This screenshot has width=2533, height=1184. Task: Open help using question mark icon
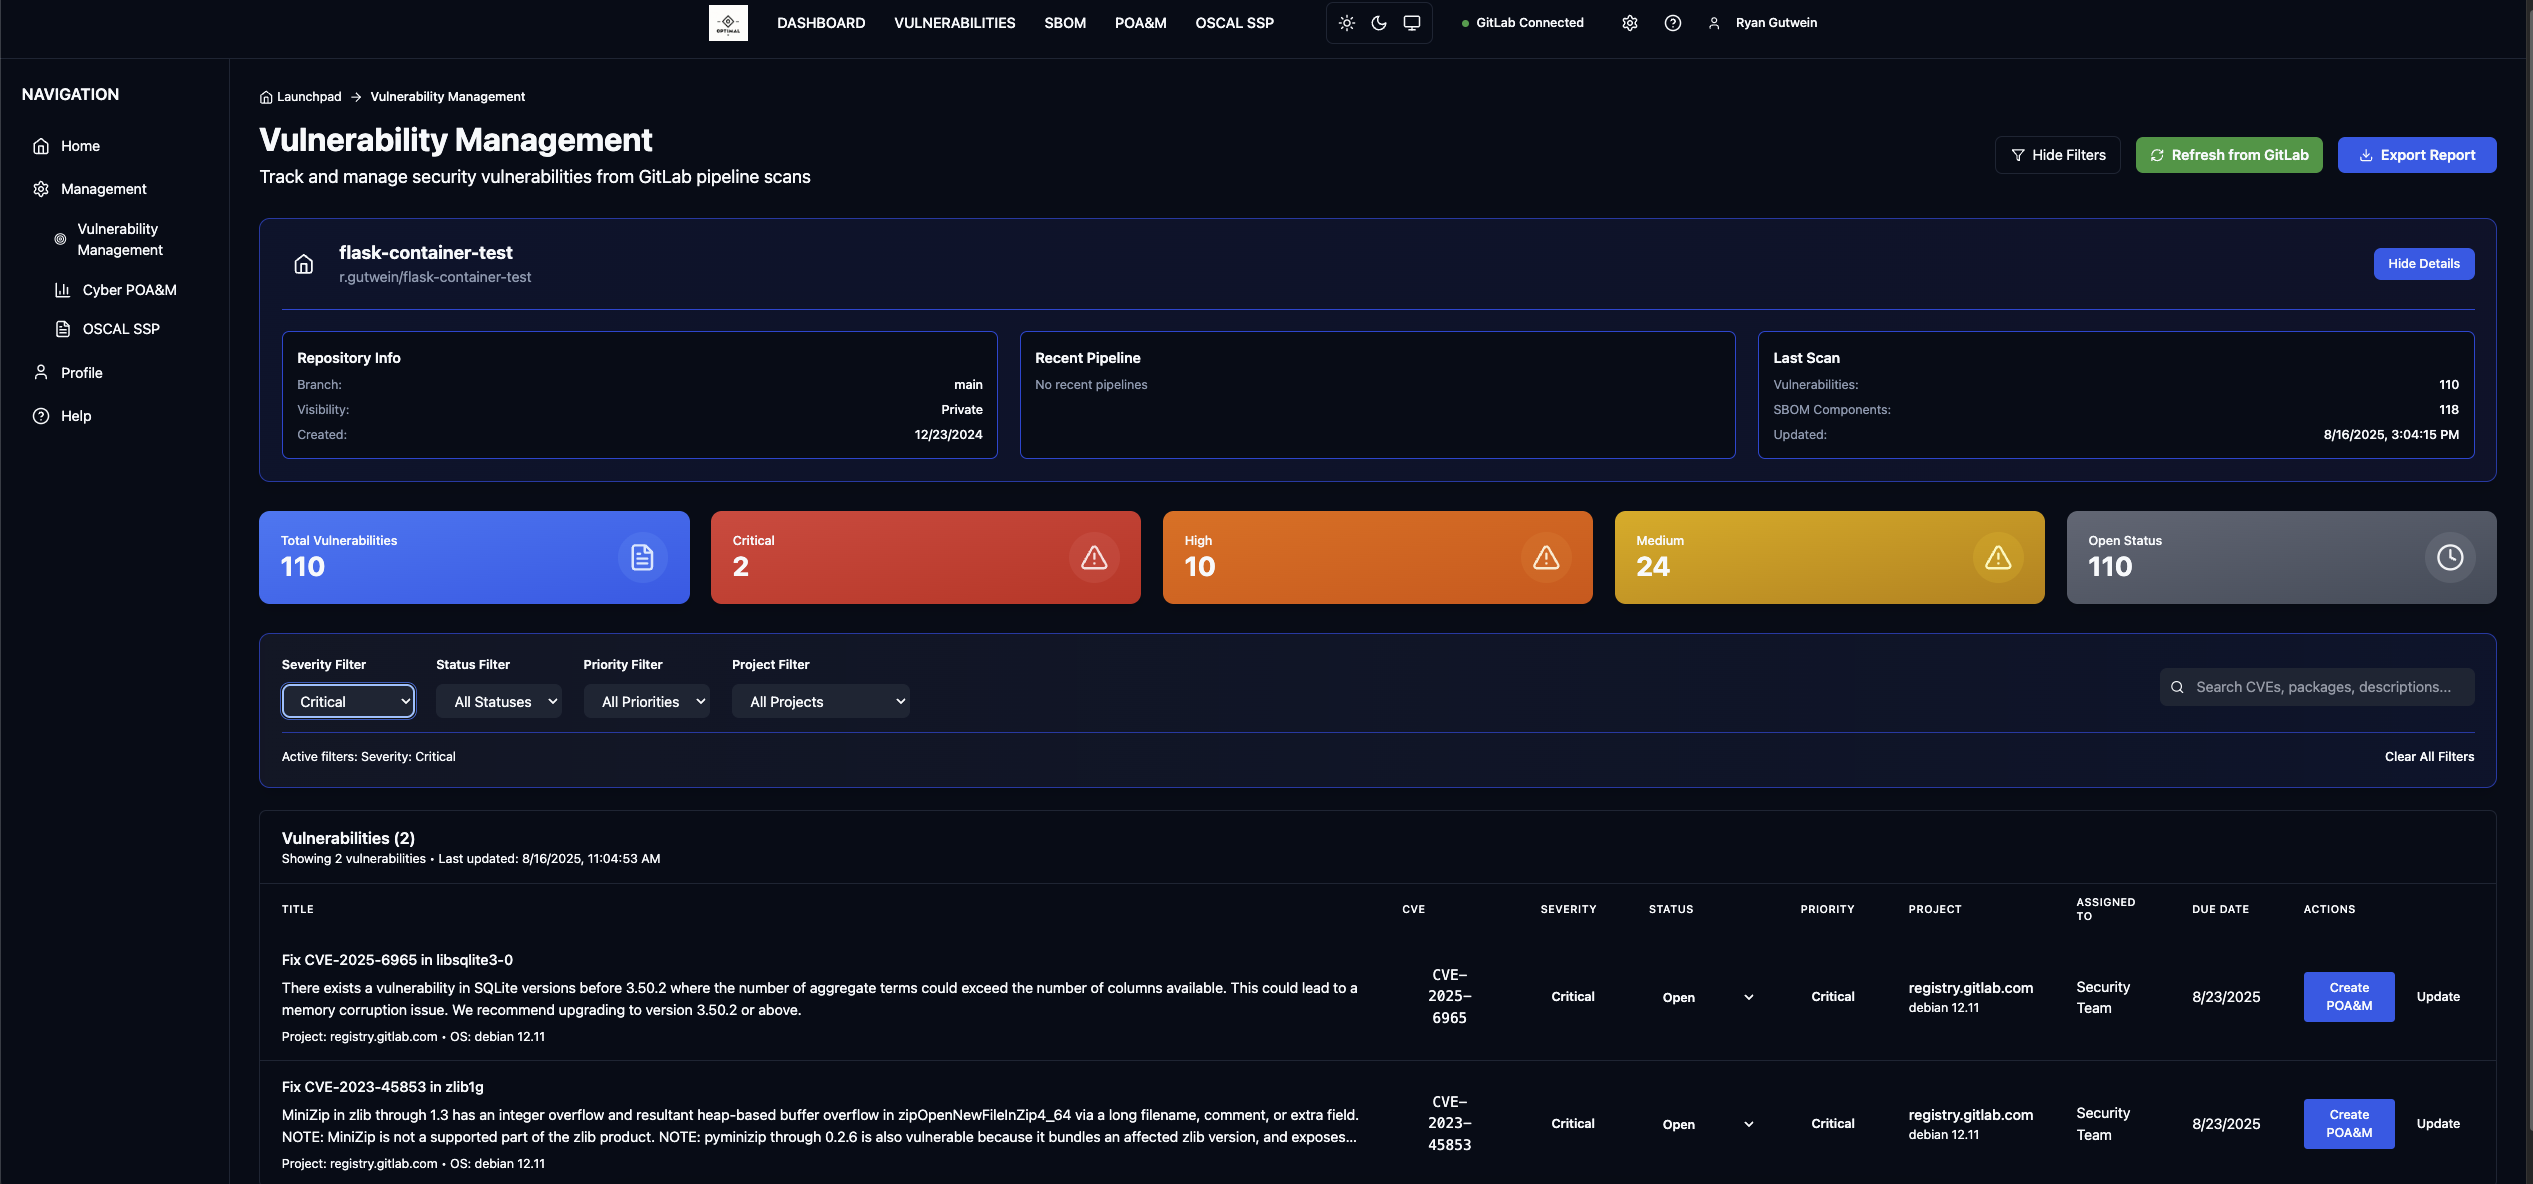pyautogui.click(x=1672, y=22)
